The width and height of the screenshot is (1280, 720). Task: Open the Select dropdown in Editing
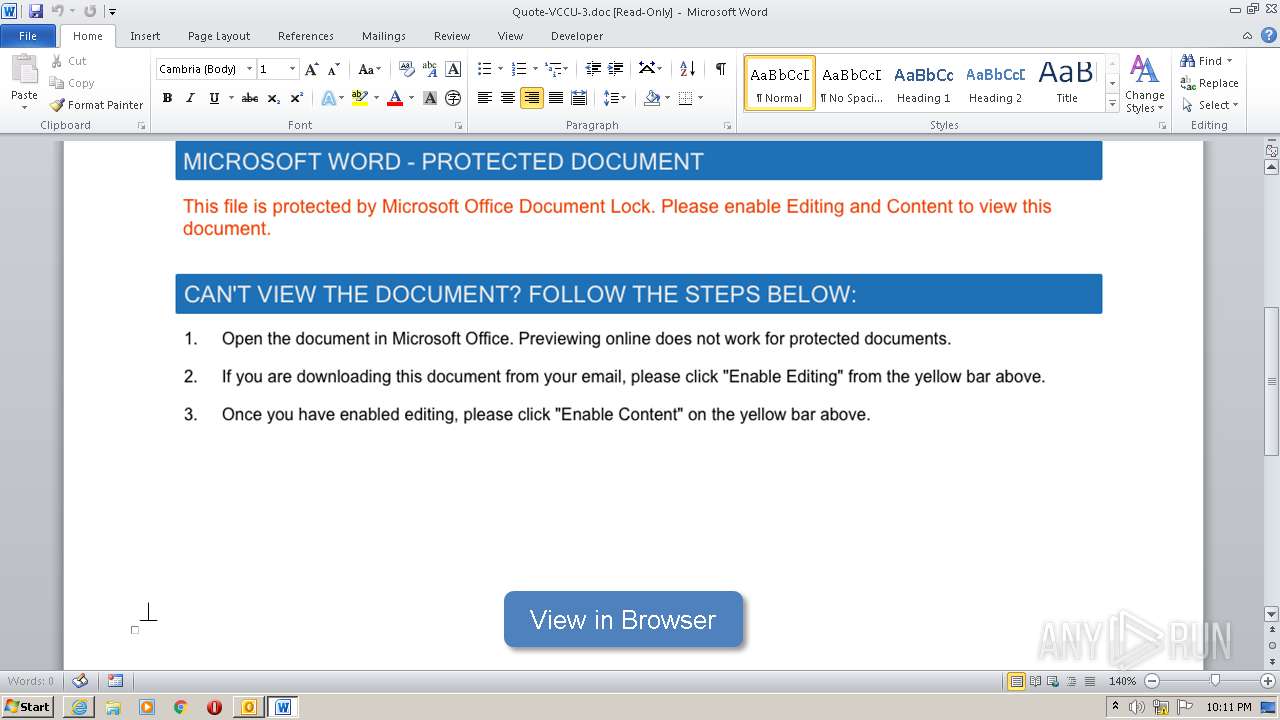pos(1210,105)
